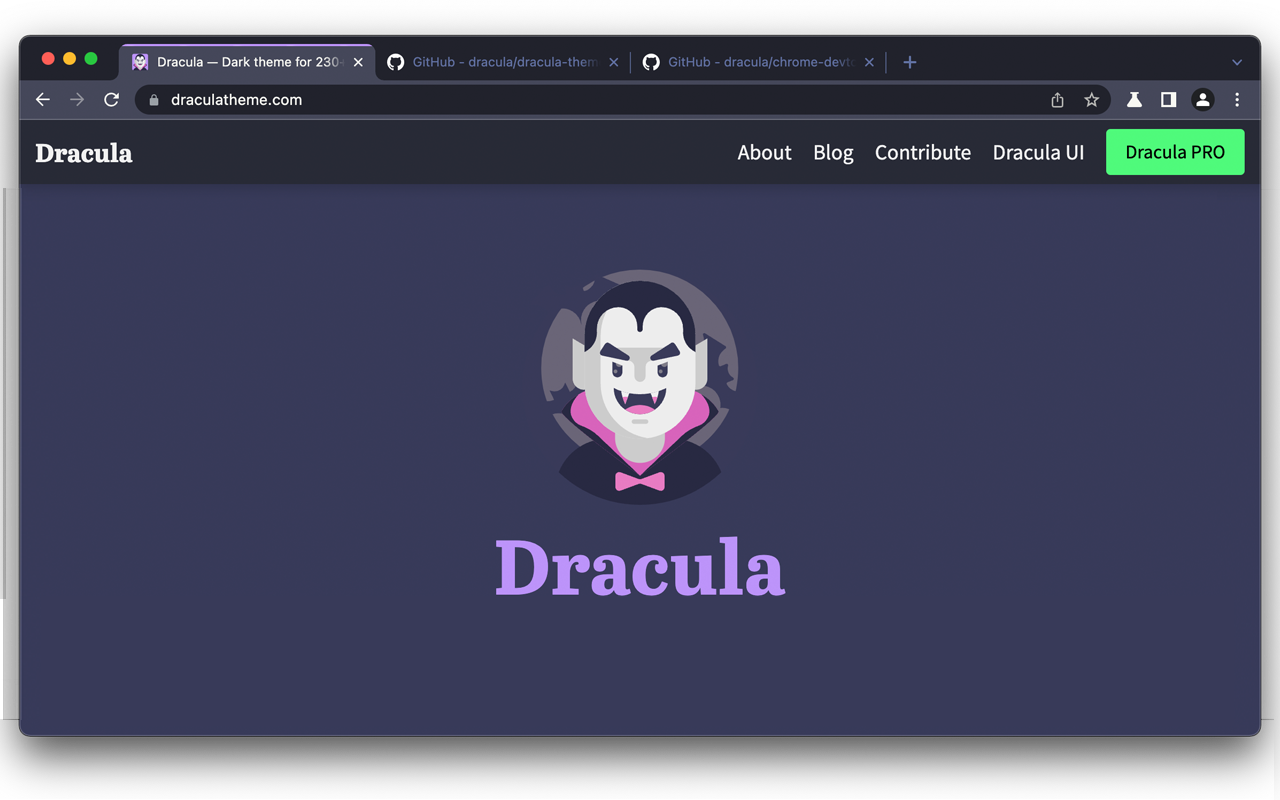Close the Dracula Dark theme tab

click(x=358, y=62)
